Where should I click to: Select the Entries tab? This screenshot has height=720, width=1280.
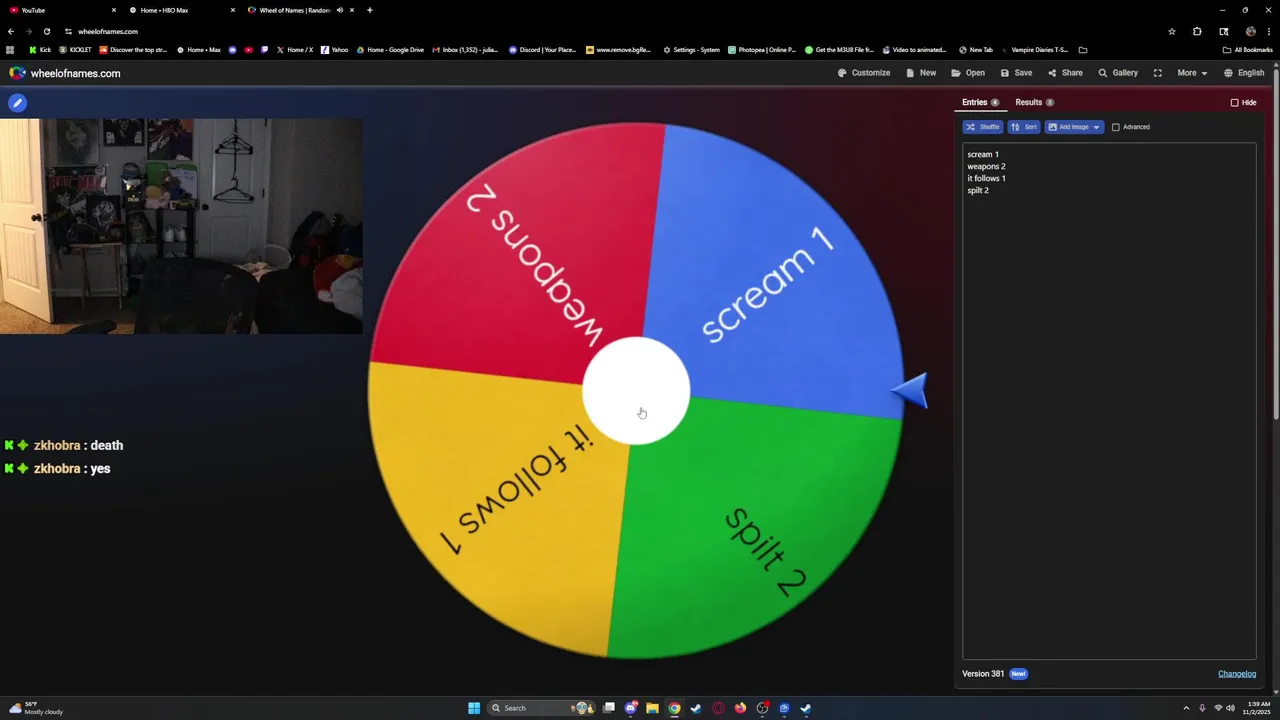tap(980, 102)
